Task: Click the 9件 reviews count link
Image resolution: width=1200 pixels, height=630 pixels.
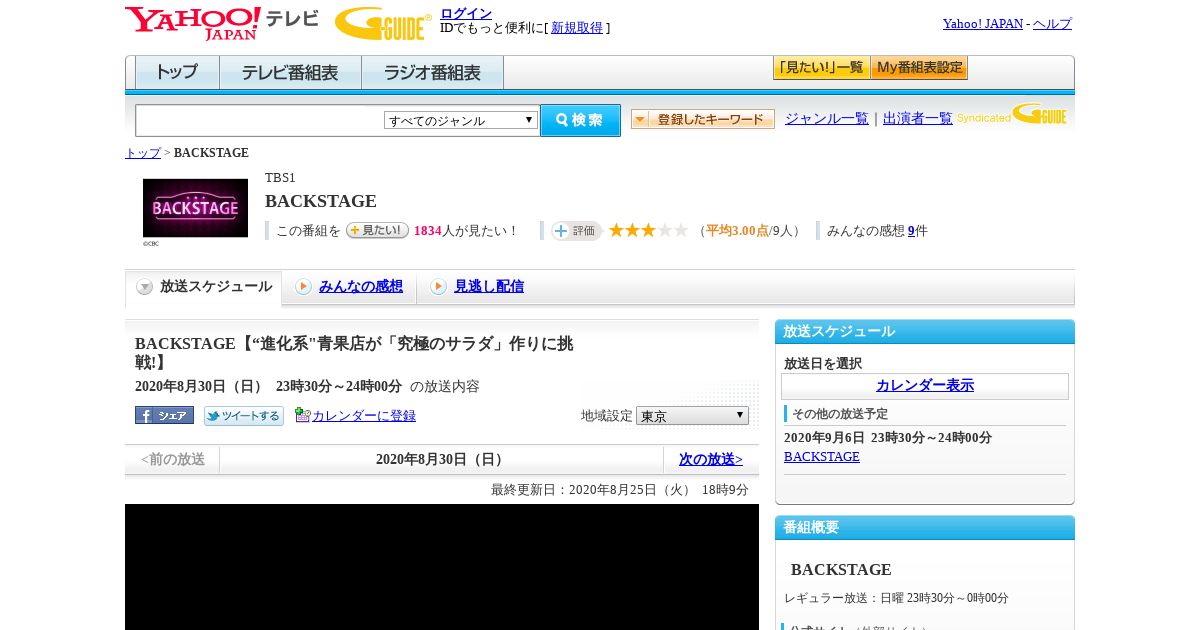Action: tap(911, 230)
